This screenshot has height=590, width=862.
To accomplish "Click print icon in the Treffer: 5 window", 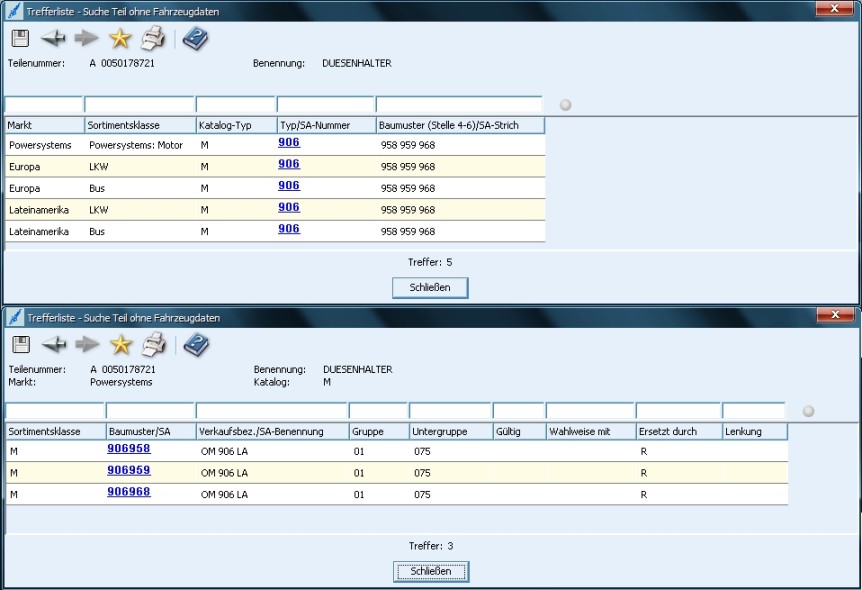I will point(153,39).
